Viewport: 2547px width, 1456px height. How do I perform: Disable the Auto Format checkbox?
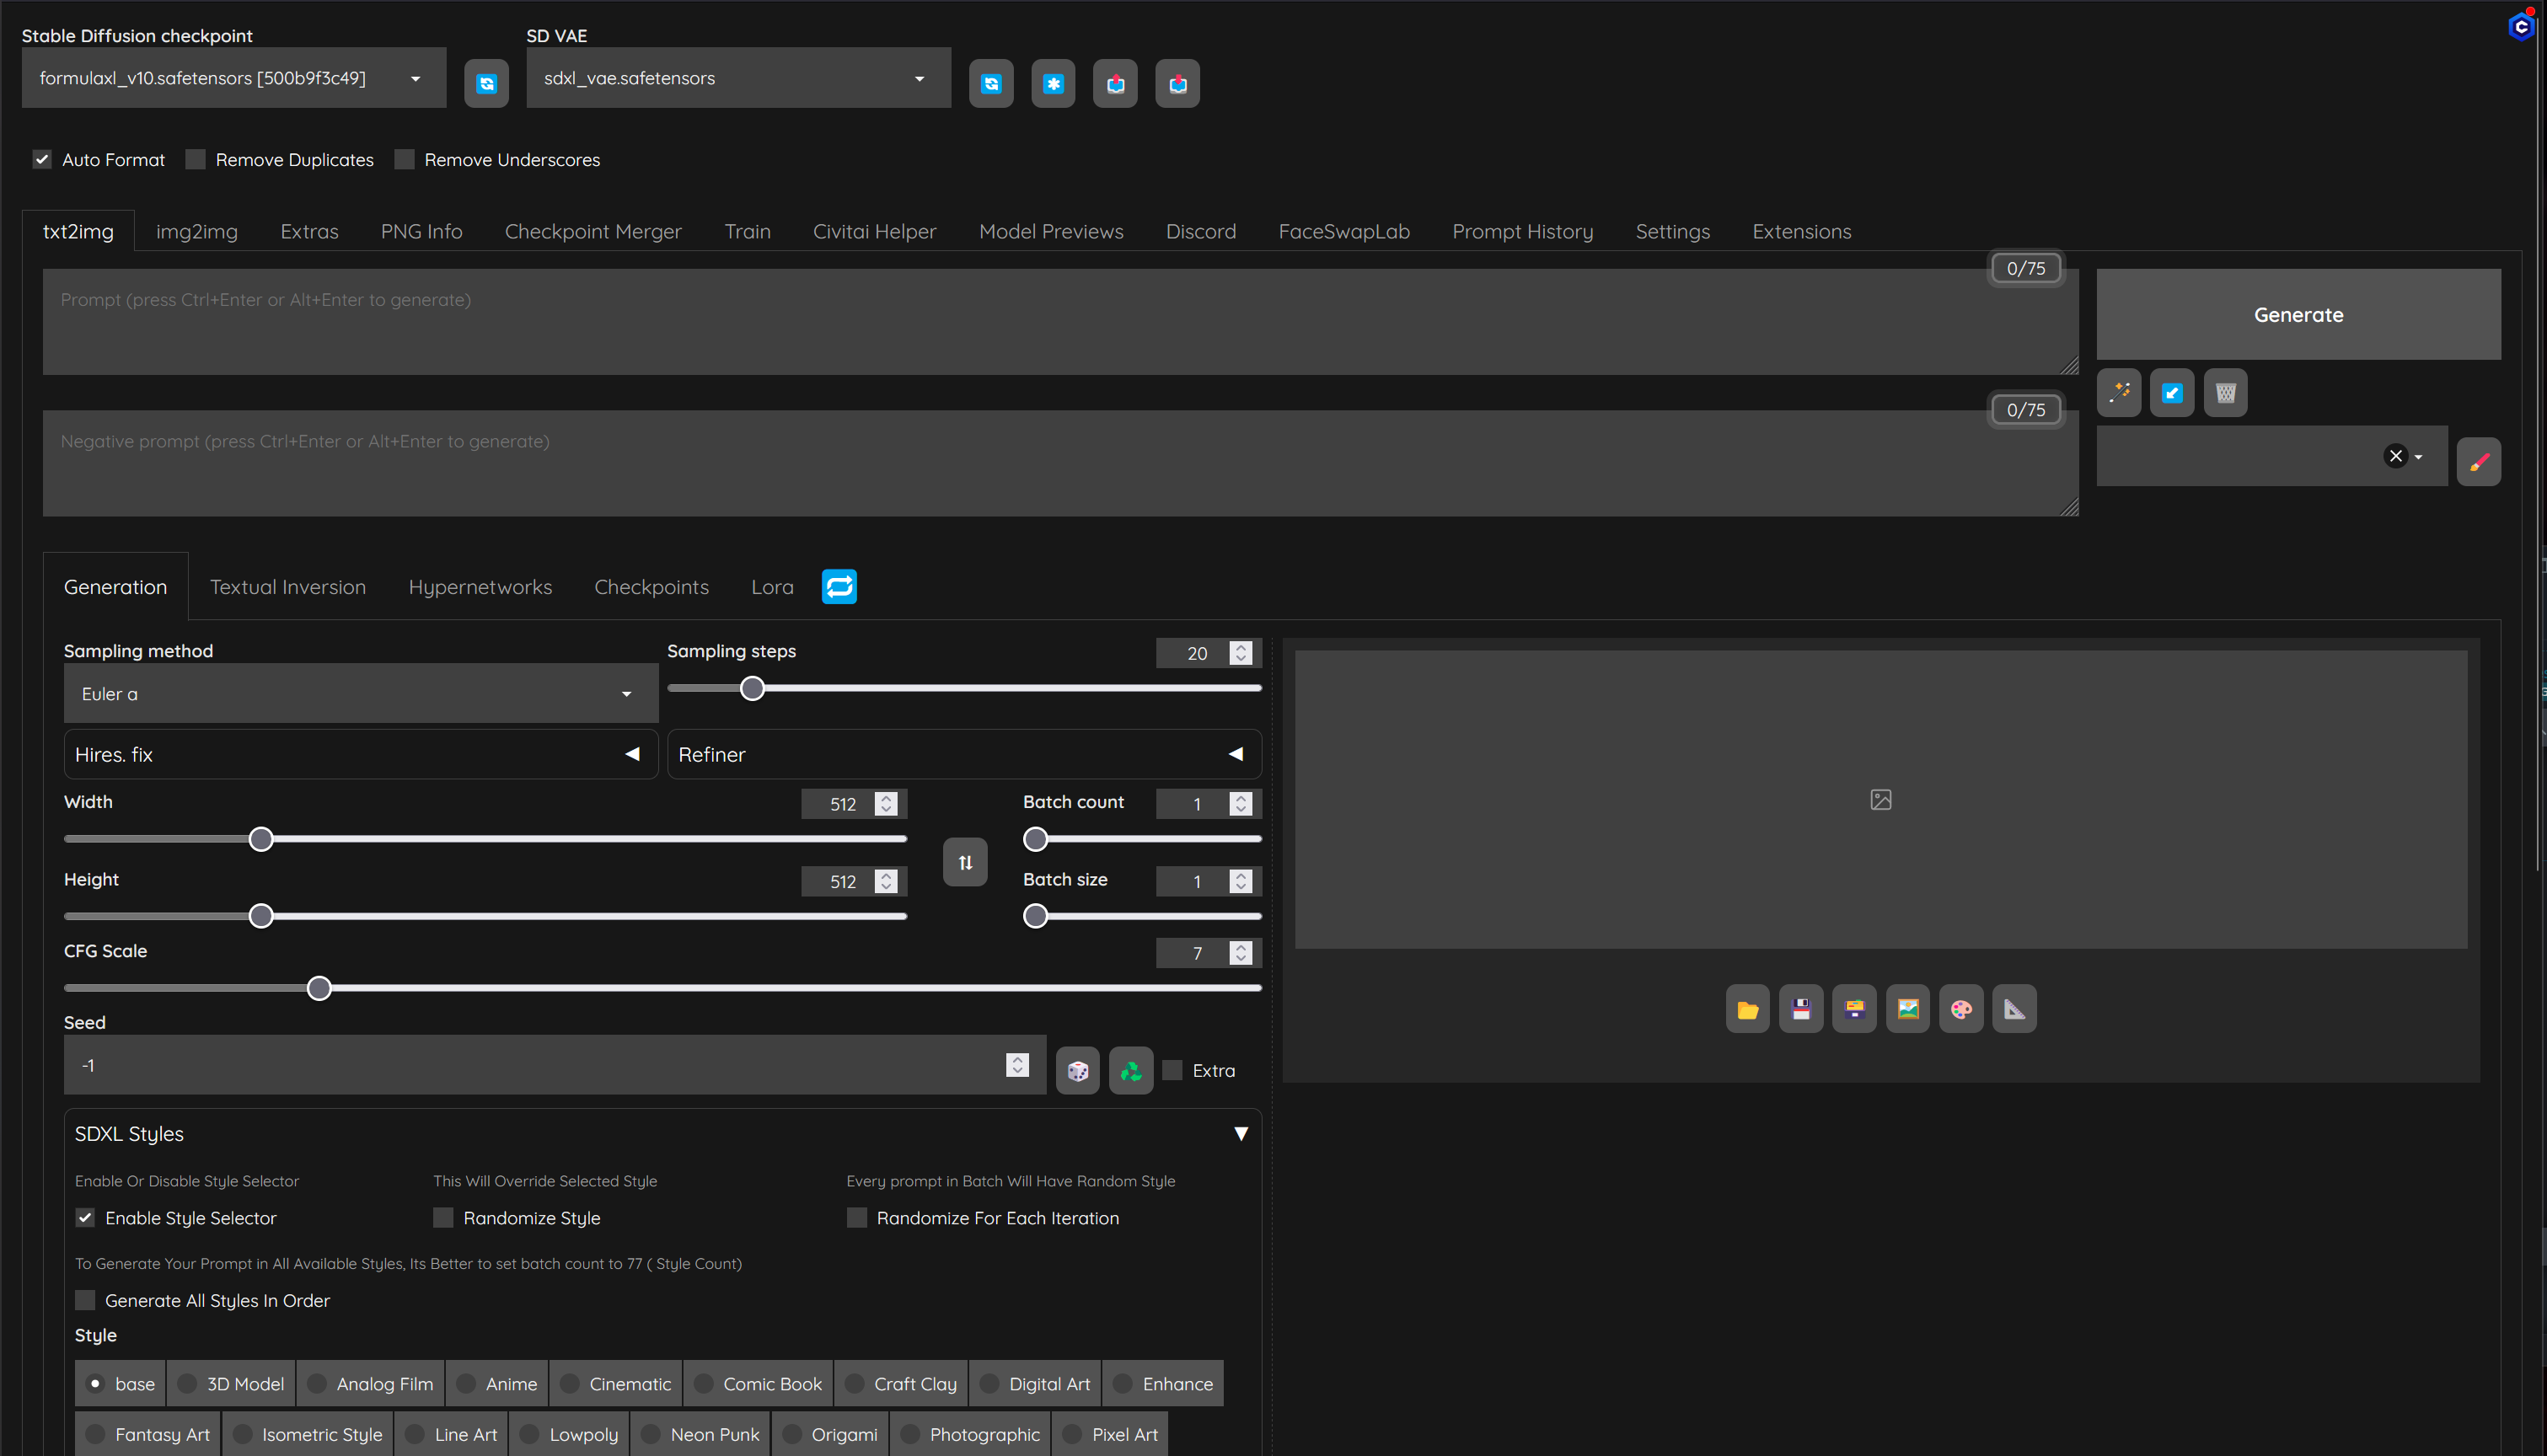pyautogui.click(x=42, y=159)
